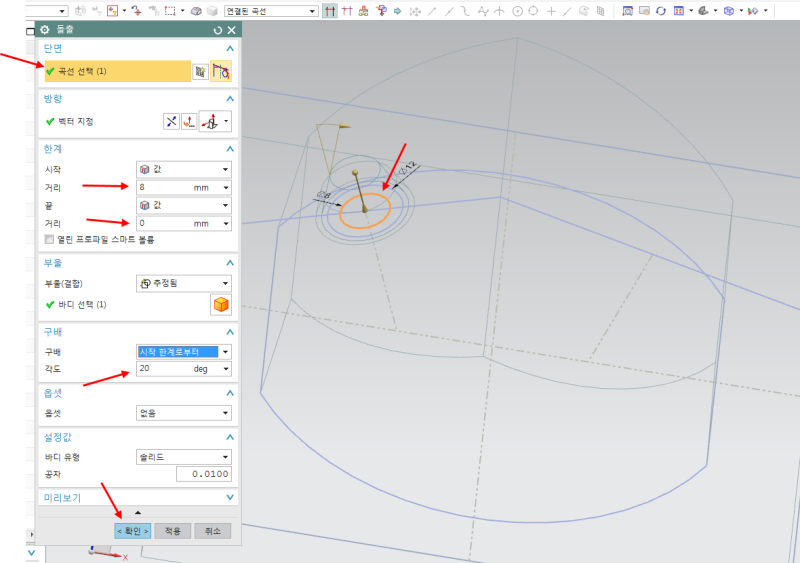Click the 공차 tolerance input field

coord(204,473)
